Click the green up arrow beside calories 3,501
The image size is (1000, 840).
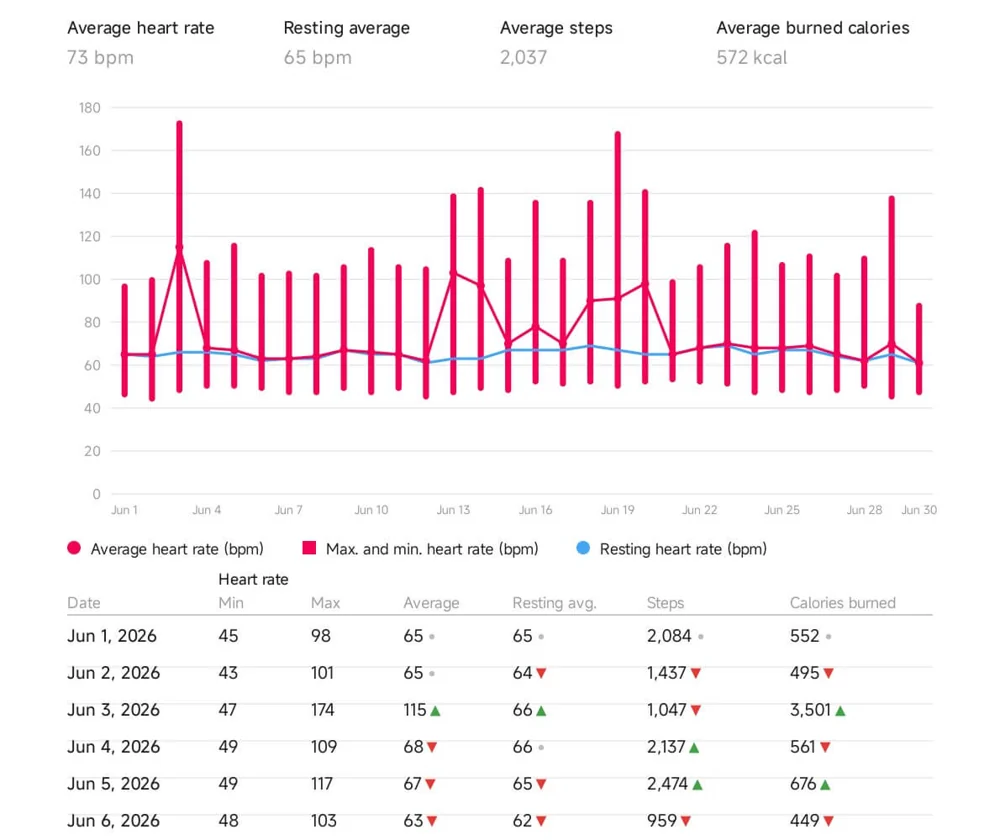pos(840,711)
